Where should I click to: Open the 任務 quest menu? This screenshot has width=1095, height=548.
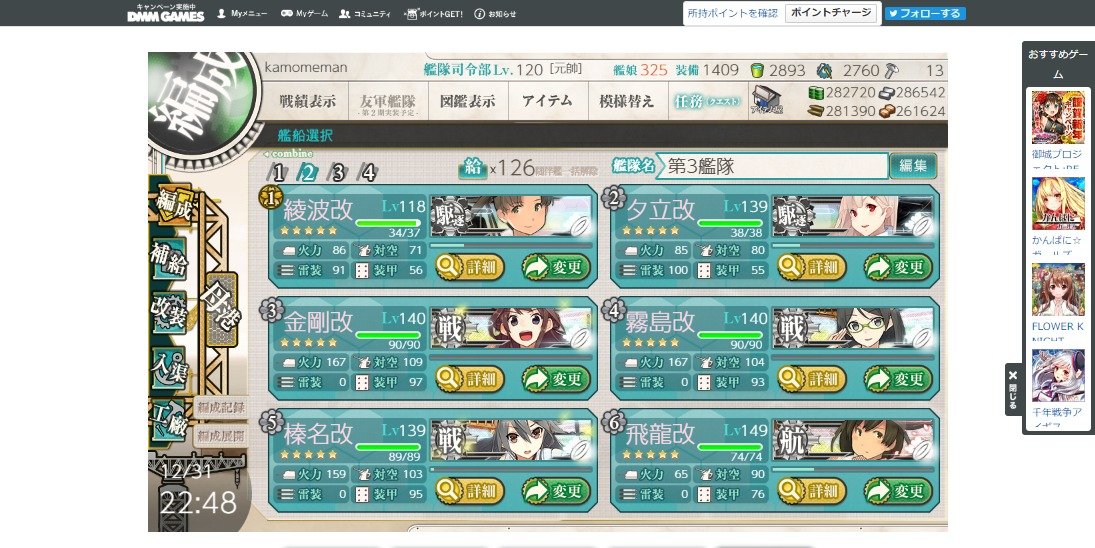tap(706, 101)
